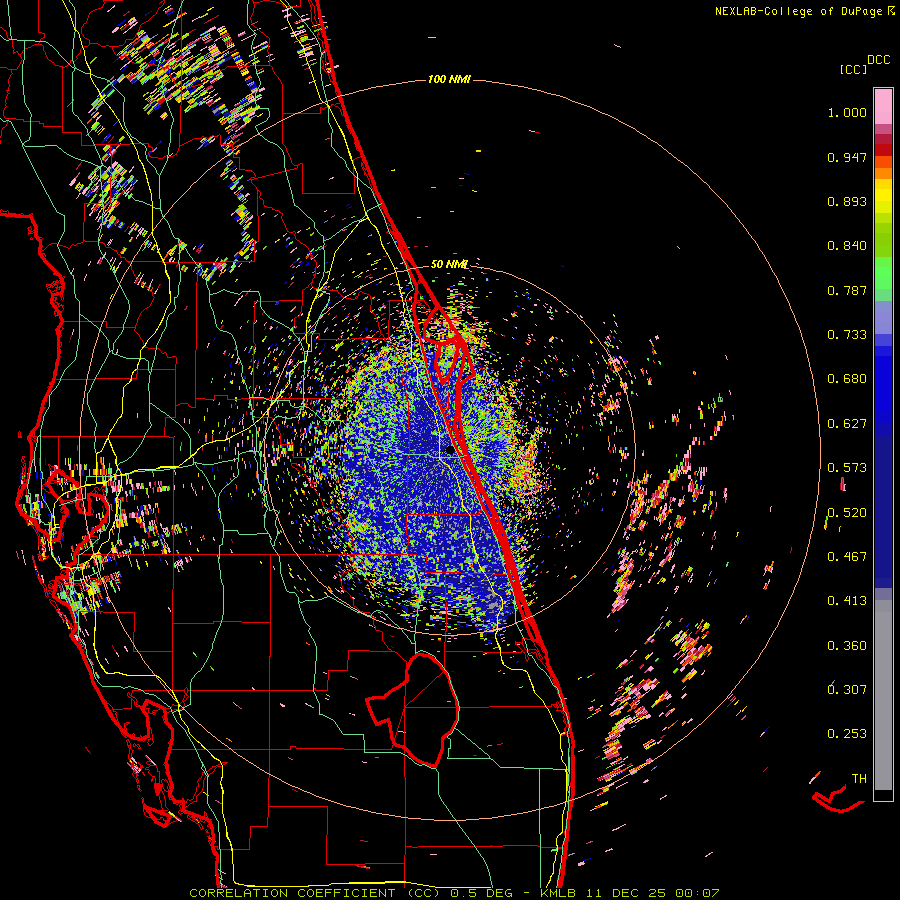The image size is (900, 900).
Task: Click the radar site center dot
Action: tap(450, 451)
